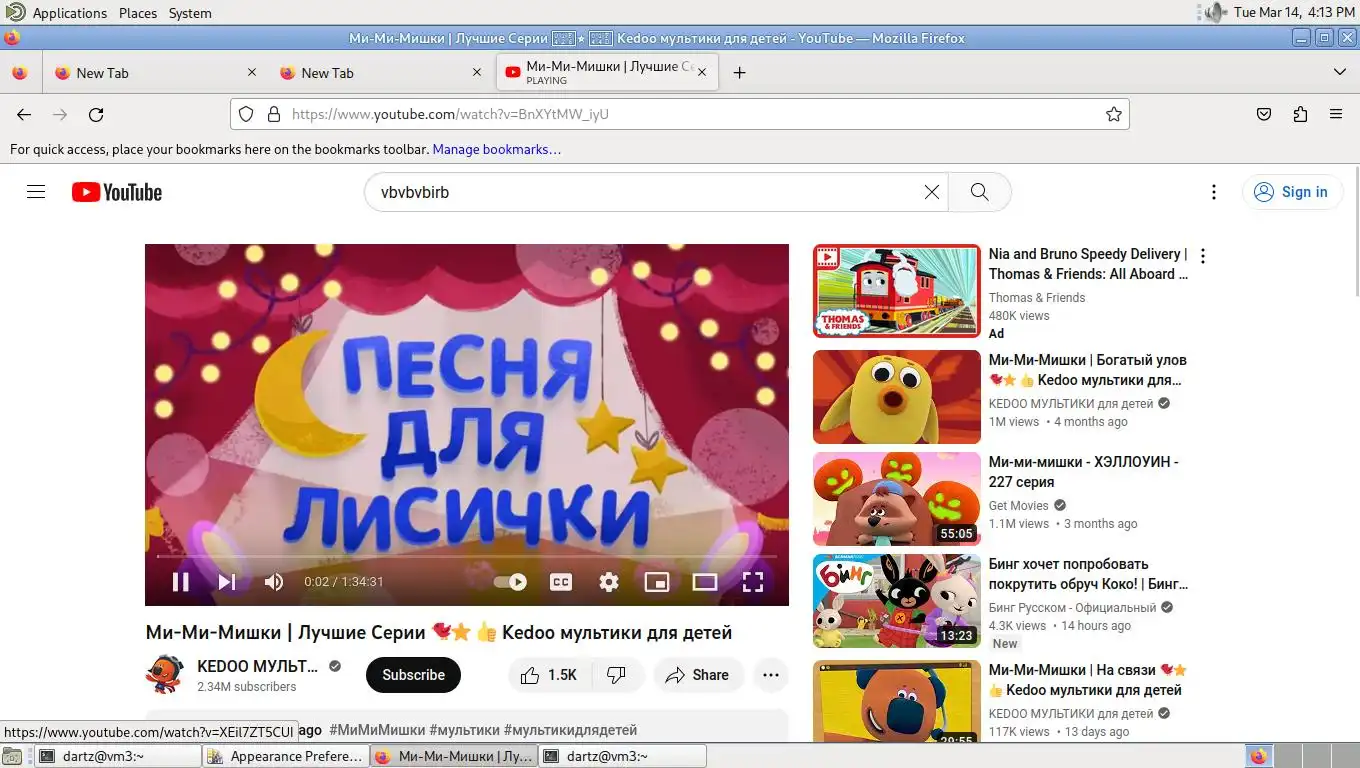This screenshot has height=768, width=1360.
Task: Skip to the next video
Action: (227, 582)
